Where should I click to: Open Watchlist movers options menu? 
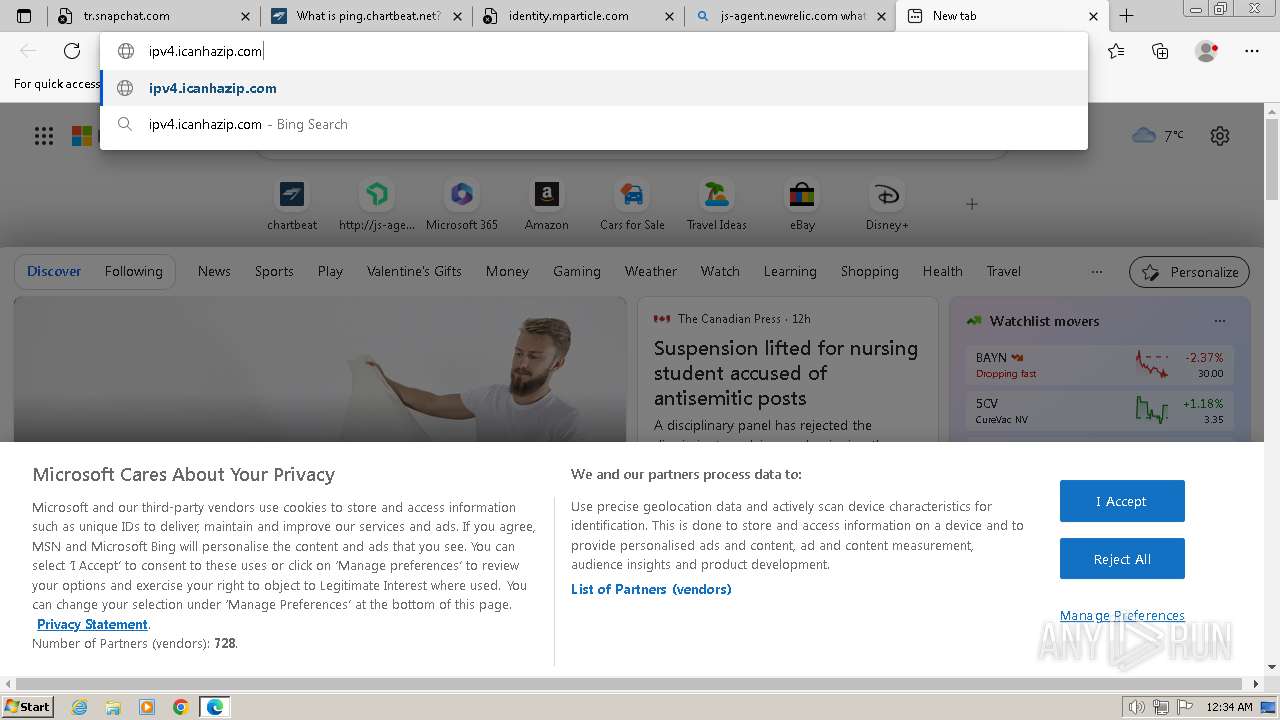(x=1219, y=321)
